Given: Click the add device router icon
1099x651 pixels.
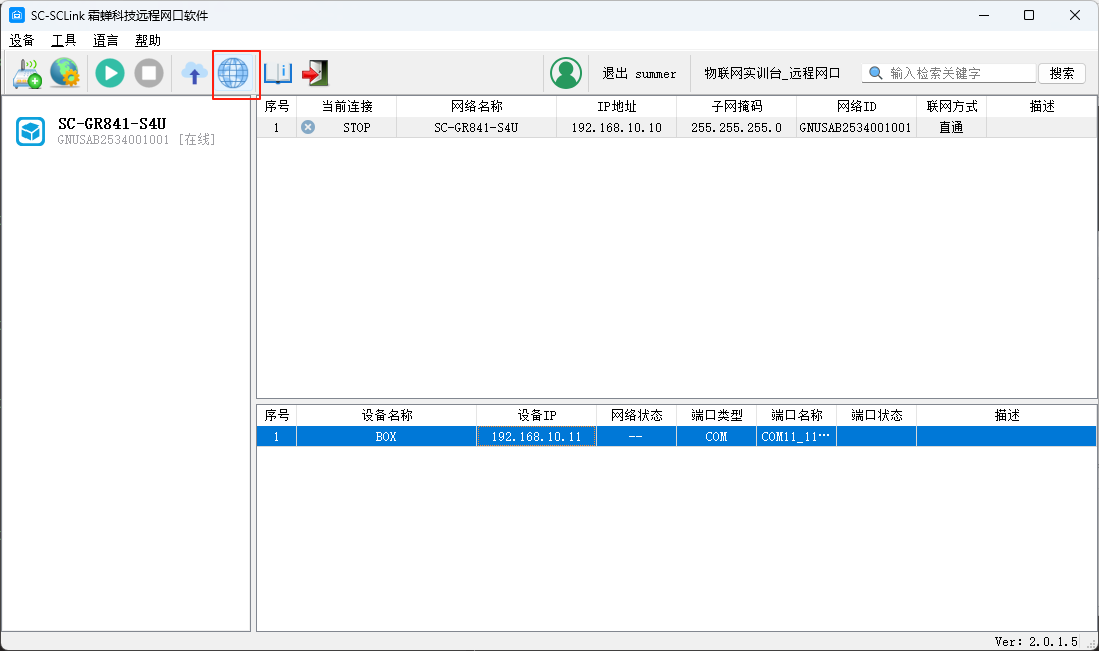Looking at the screenshot, I should pyautogui.click(x=27, y=73).
